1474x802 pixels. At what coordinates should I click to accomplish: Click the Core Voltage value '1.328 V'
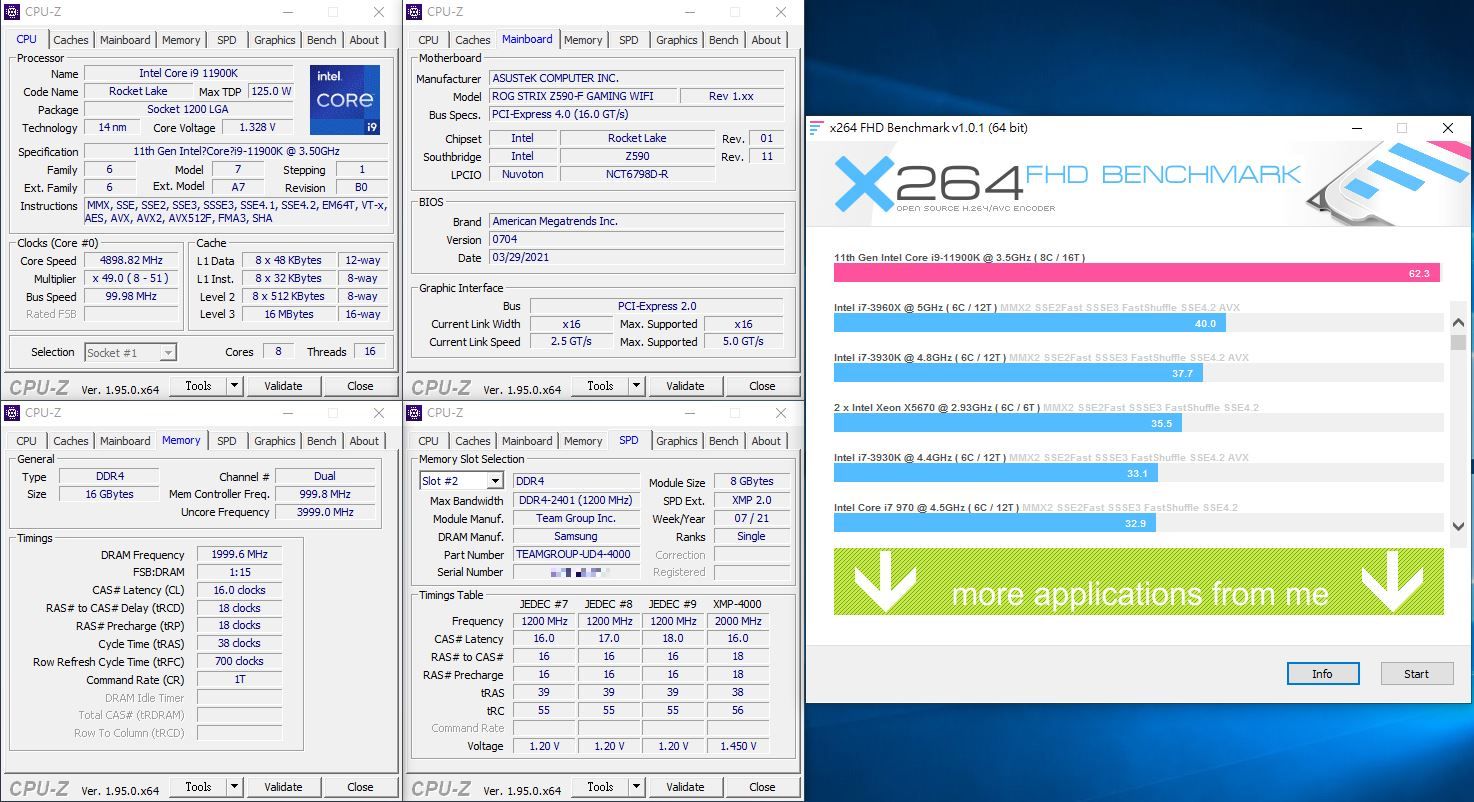click(257, 128)
